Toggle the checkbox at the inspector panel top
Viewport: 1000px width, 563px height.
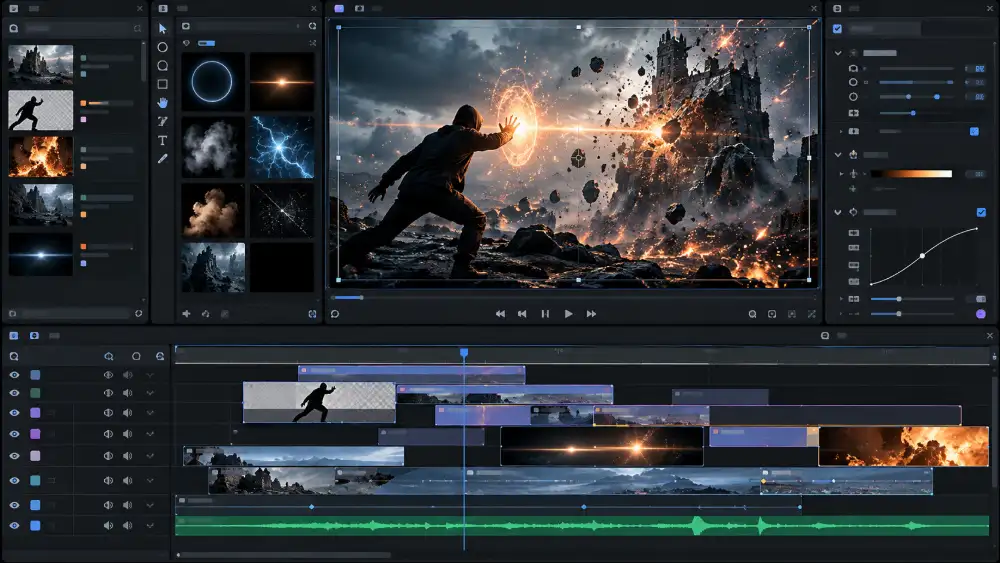click(837, 29)
